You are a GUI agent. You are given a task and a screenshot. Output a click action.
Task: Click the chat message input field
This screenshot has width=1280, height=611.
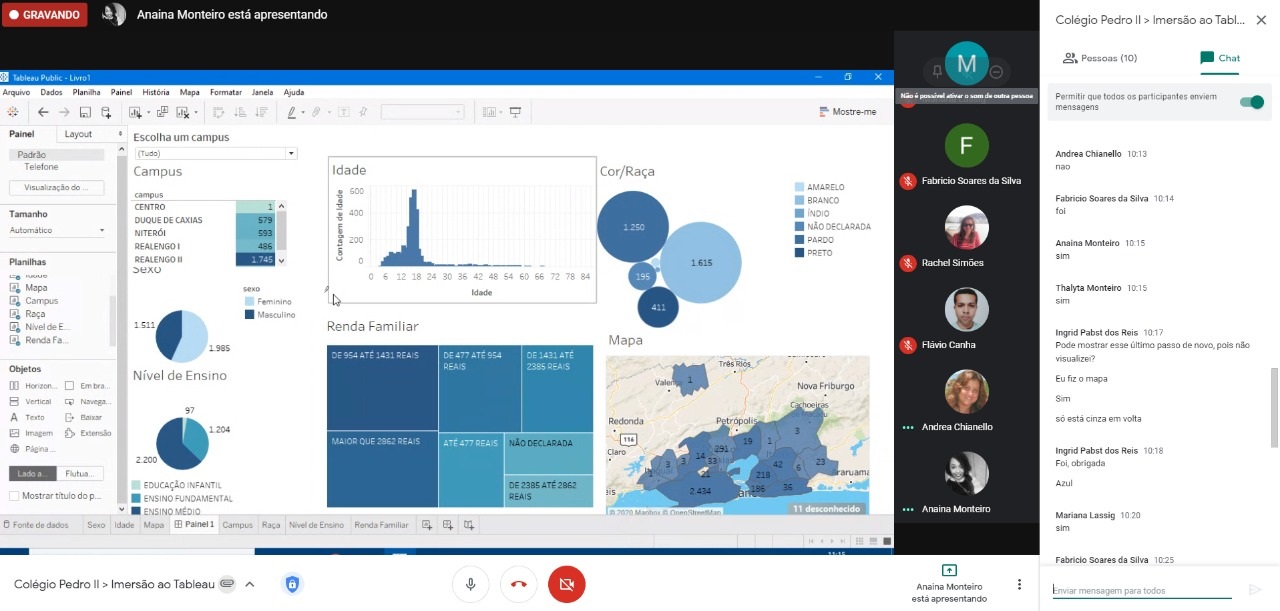[1140, 590]
